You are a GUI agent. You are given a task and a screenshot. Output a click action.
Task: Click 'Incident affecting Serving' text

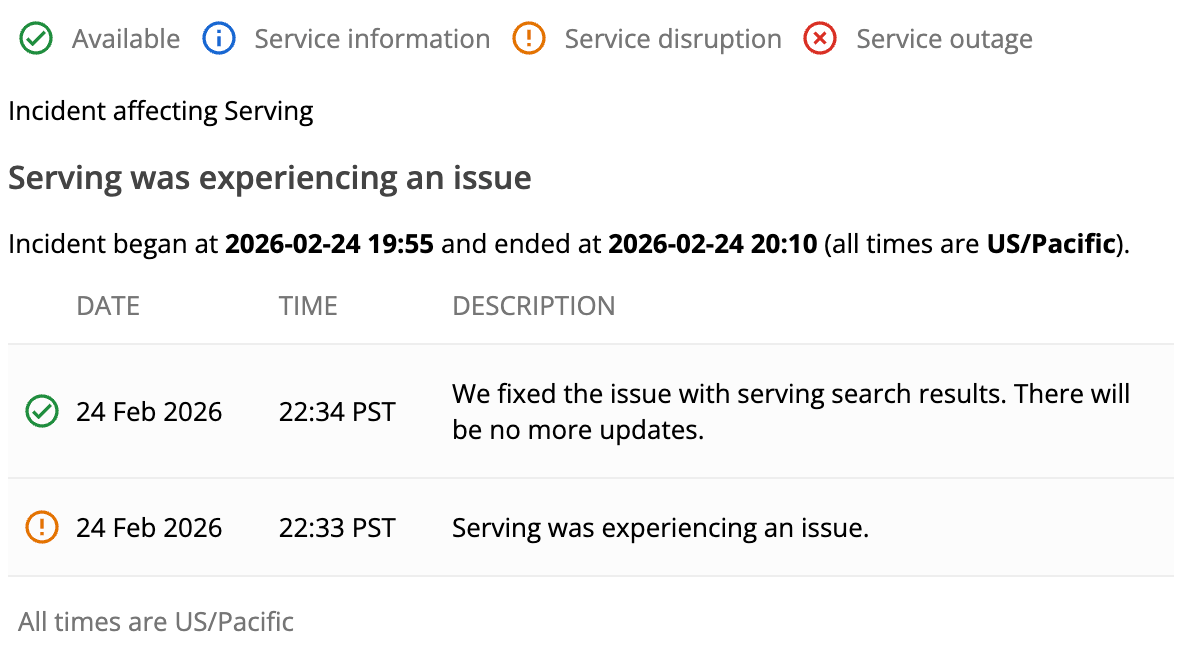click(x=161, y=111)
